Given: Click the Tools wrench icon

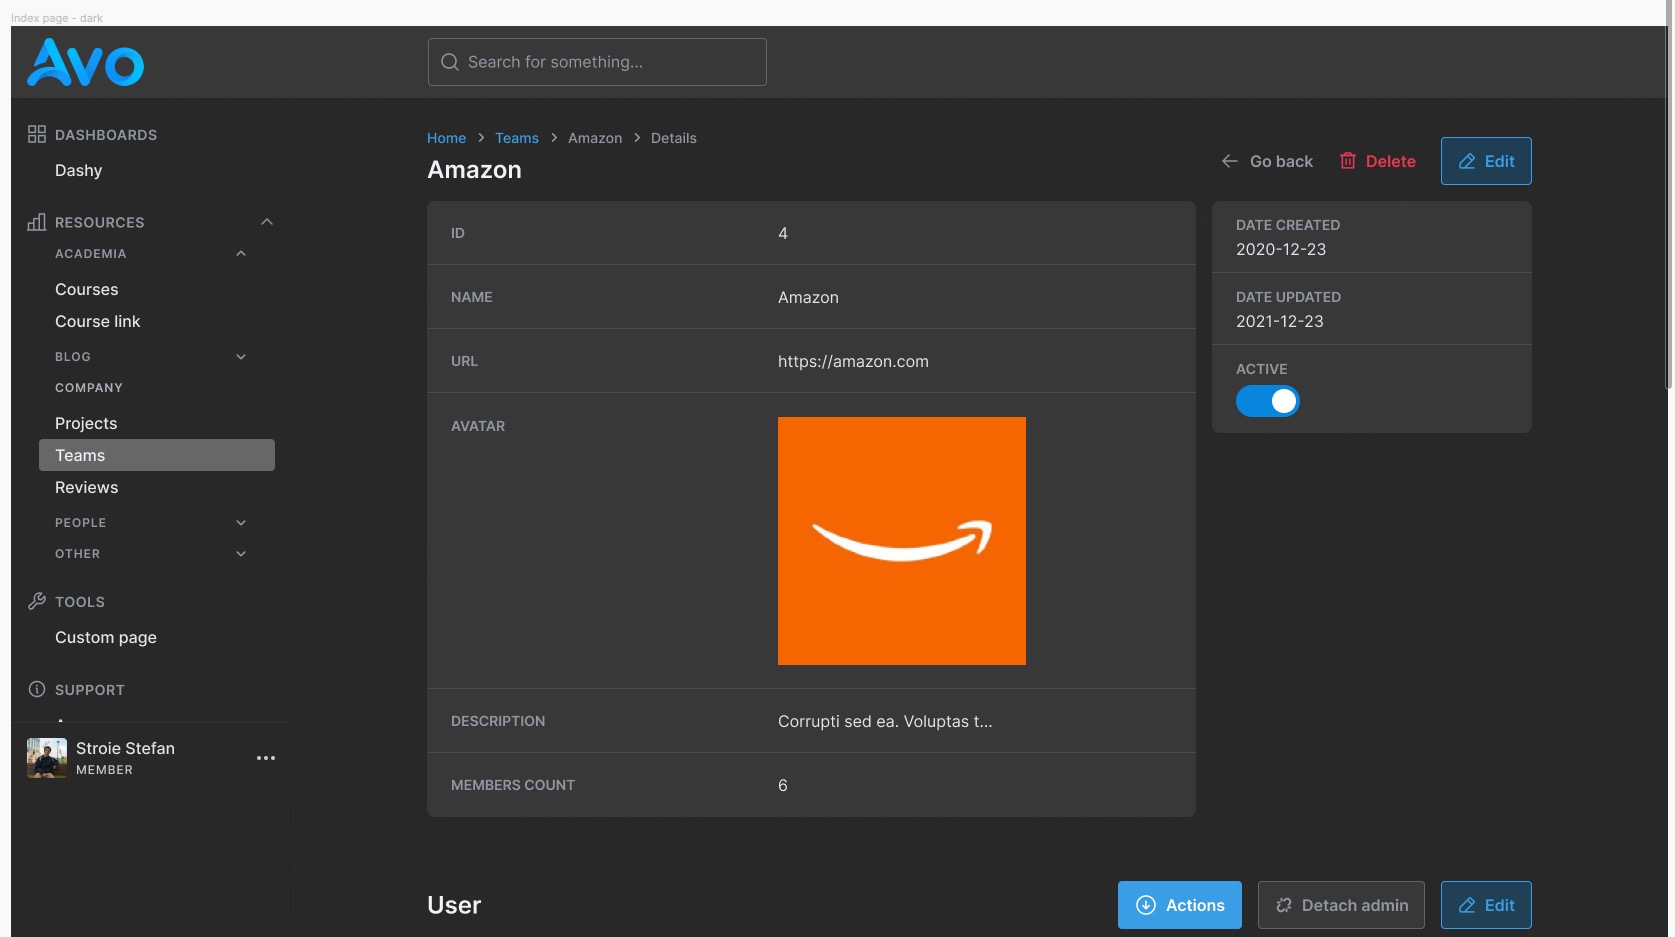Looking at the screenshot, I should pyautogui.click(x=37, y=601).
